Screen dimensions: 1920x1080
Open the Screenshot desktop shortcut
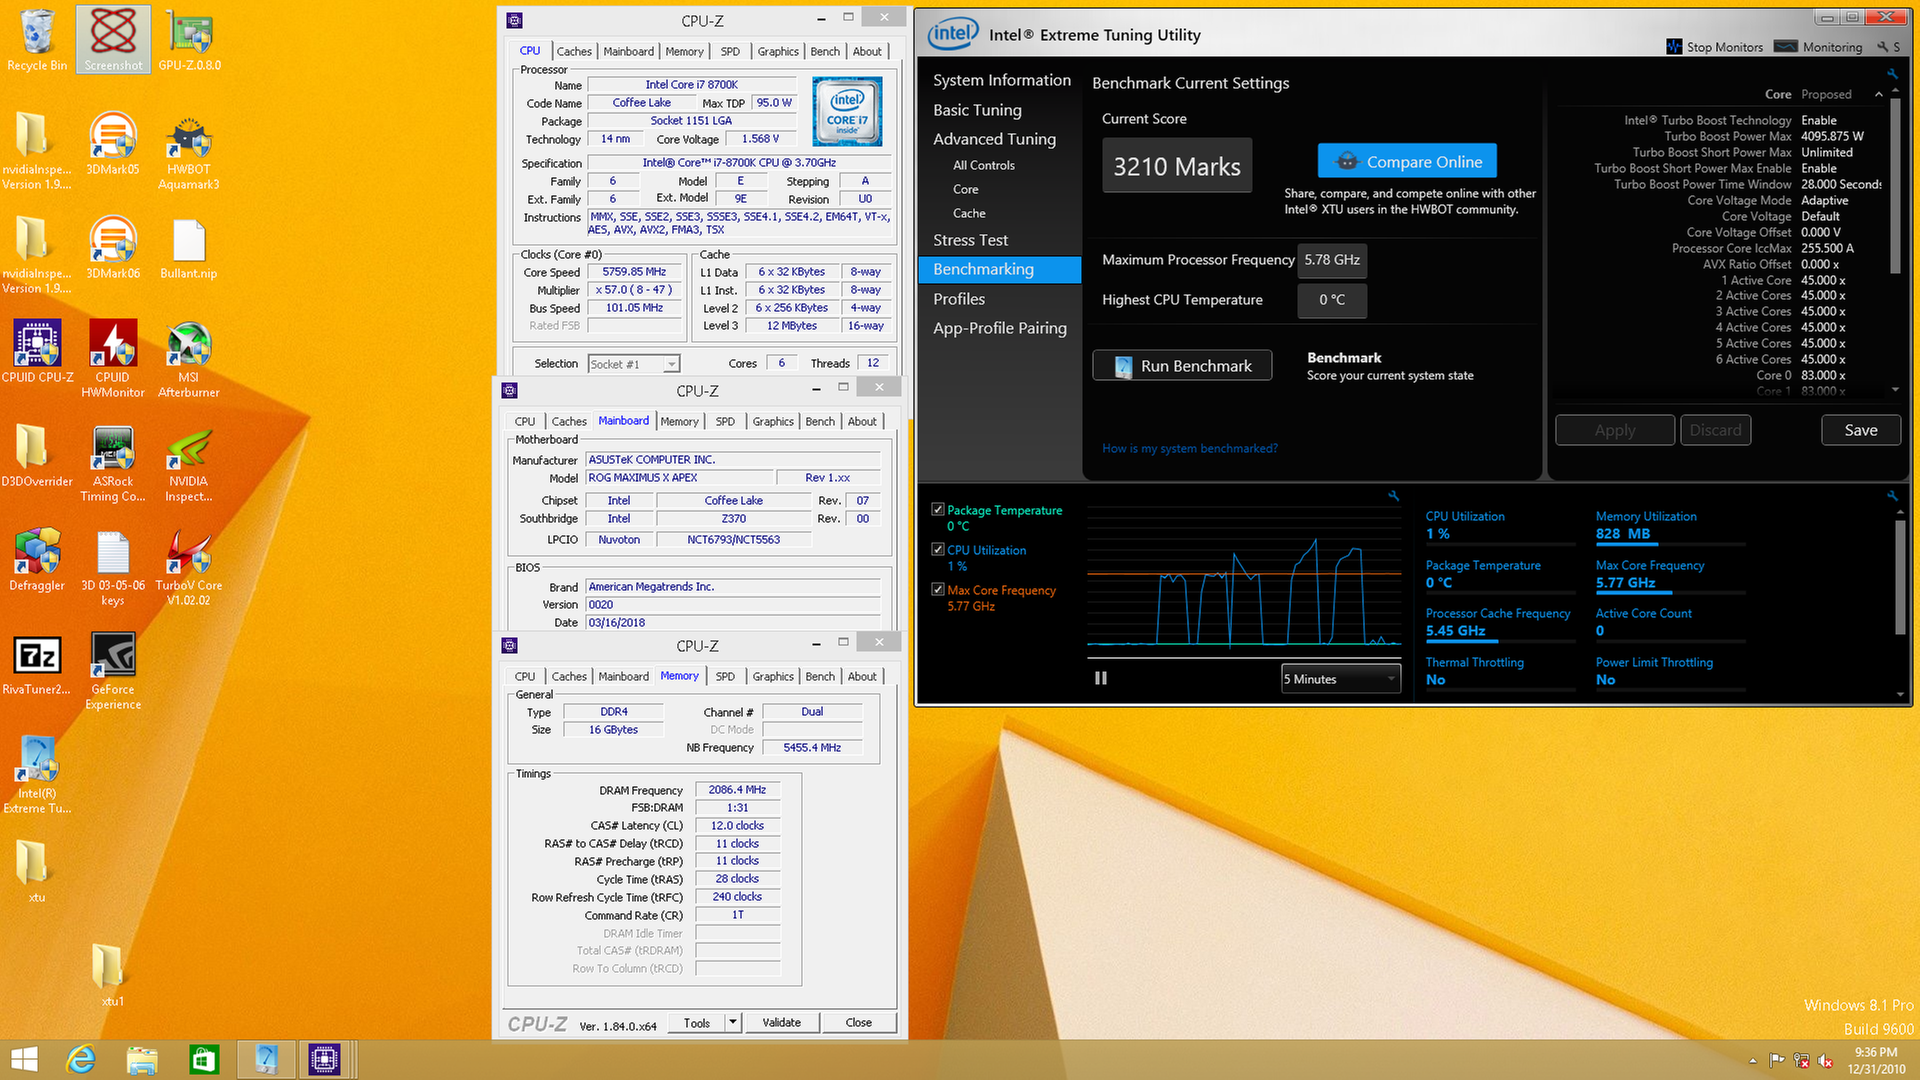[113, 41]
